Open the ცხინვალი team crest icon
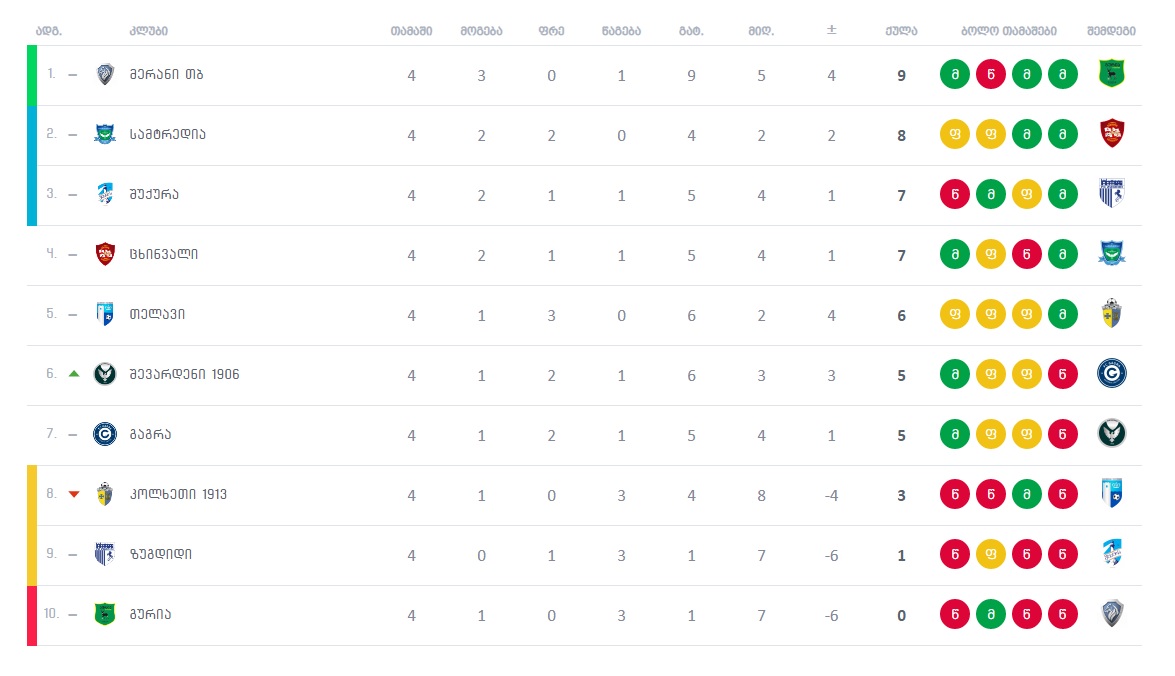Image resolution: width=1175 pixels, height=676 pixels. (x=105, y=254)
